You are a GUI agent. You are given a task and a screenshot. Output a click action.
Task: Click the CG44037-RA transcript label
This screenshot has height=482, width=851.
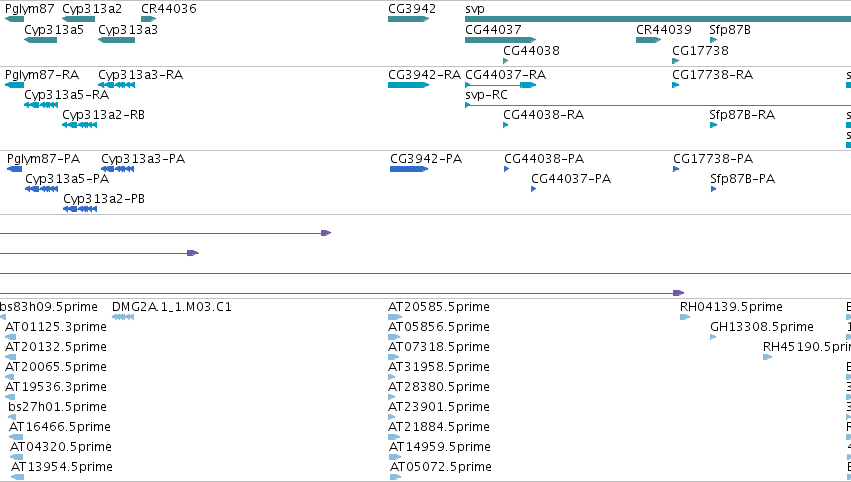[x=506, y=75]
